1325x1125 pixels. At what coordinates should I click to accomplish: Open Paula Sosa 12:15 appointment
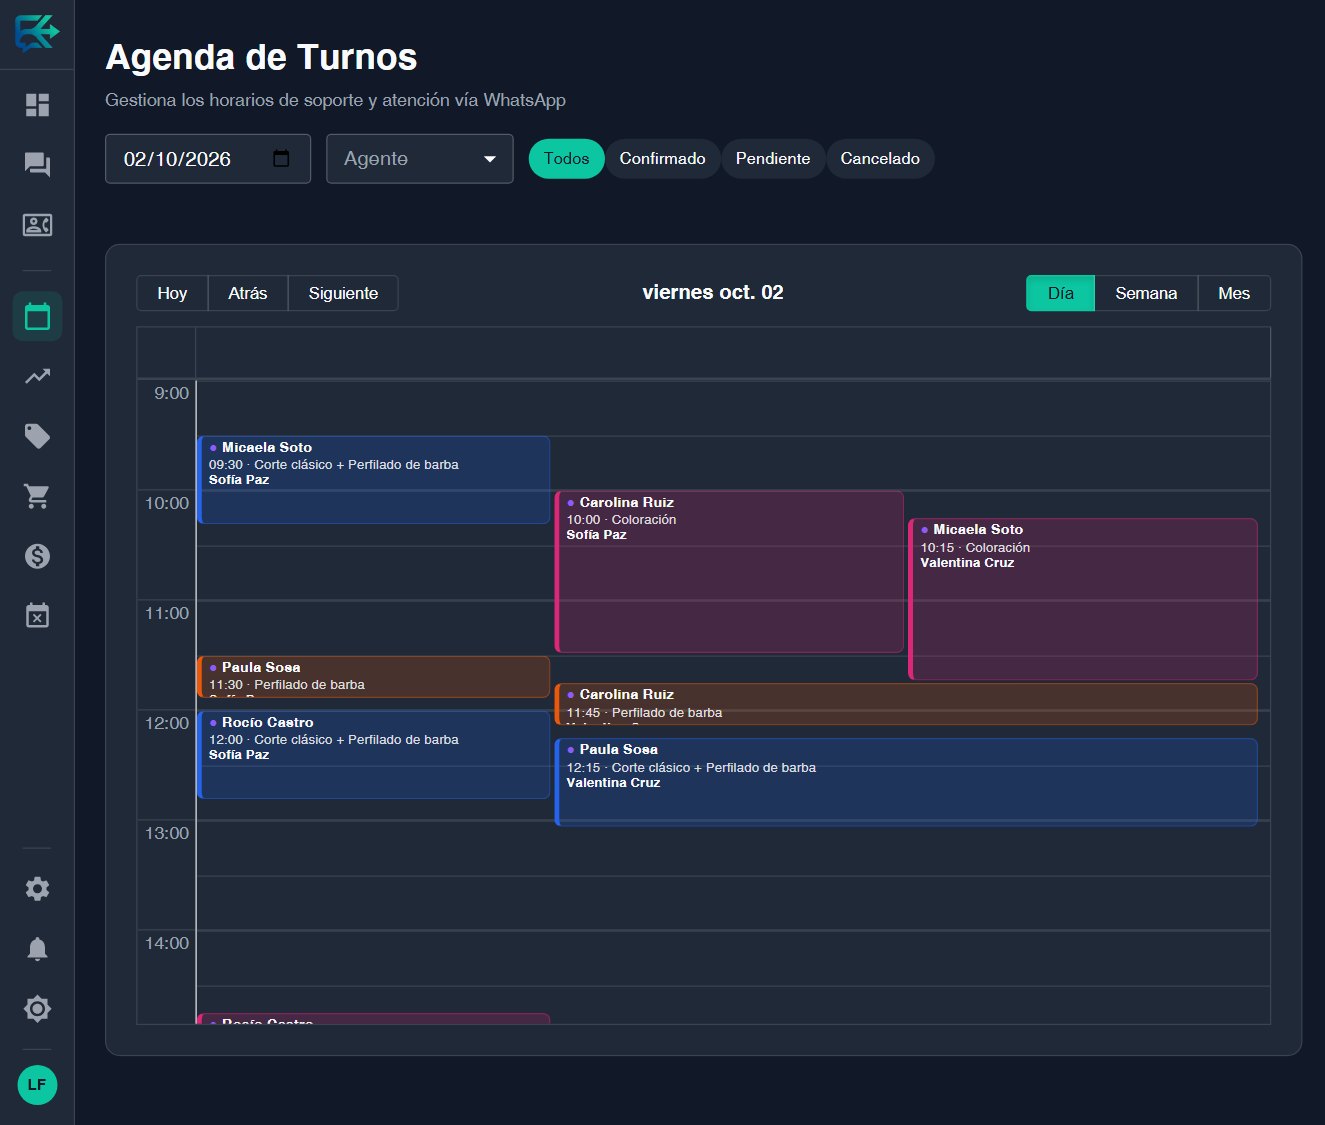pyautogui.click(x=906, y=782)
